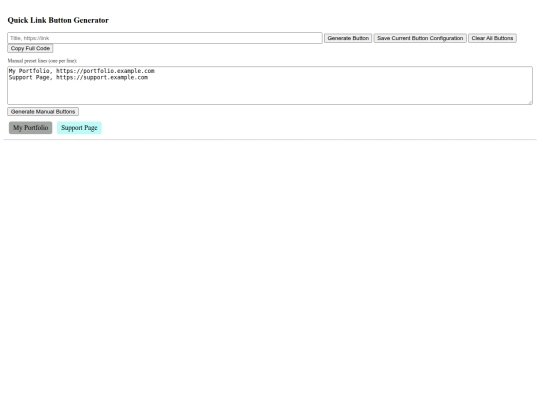The image size is (540, 405).
Task: Click the Copy Full Code button
Action: (30, 49)
